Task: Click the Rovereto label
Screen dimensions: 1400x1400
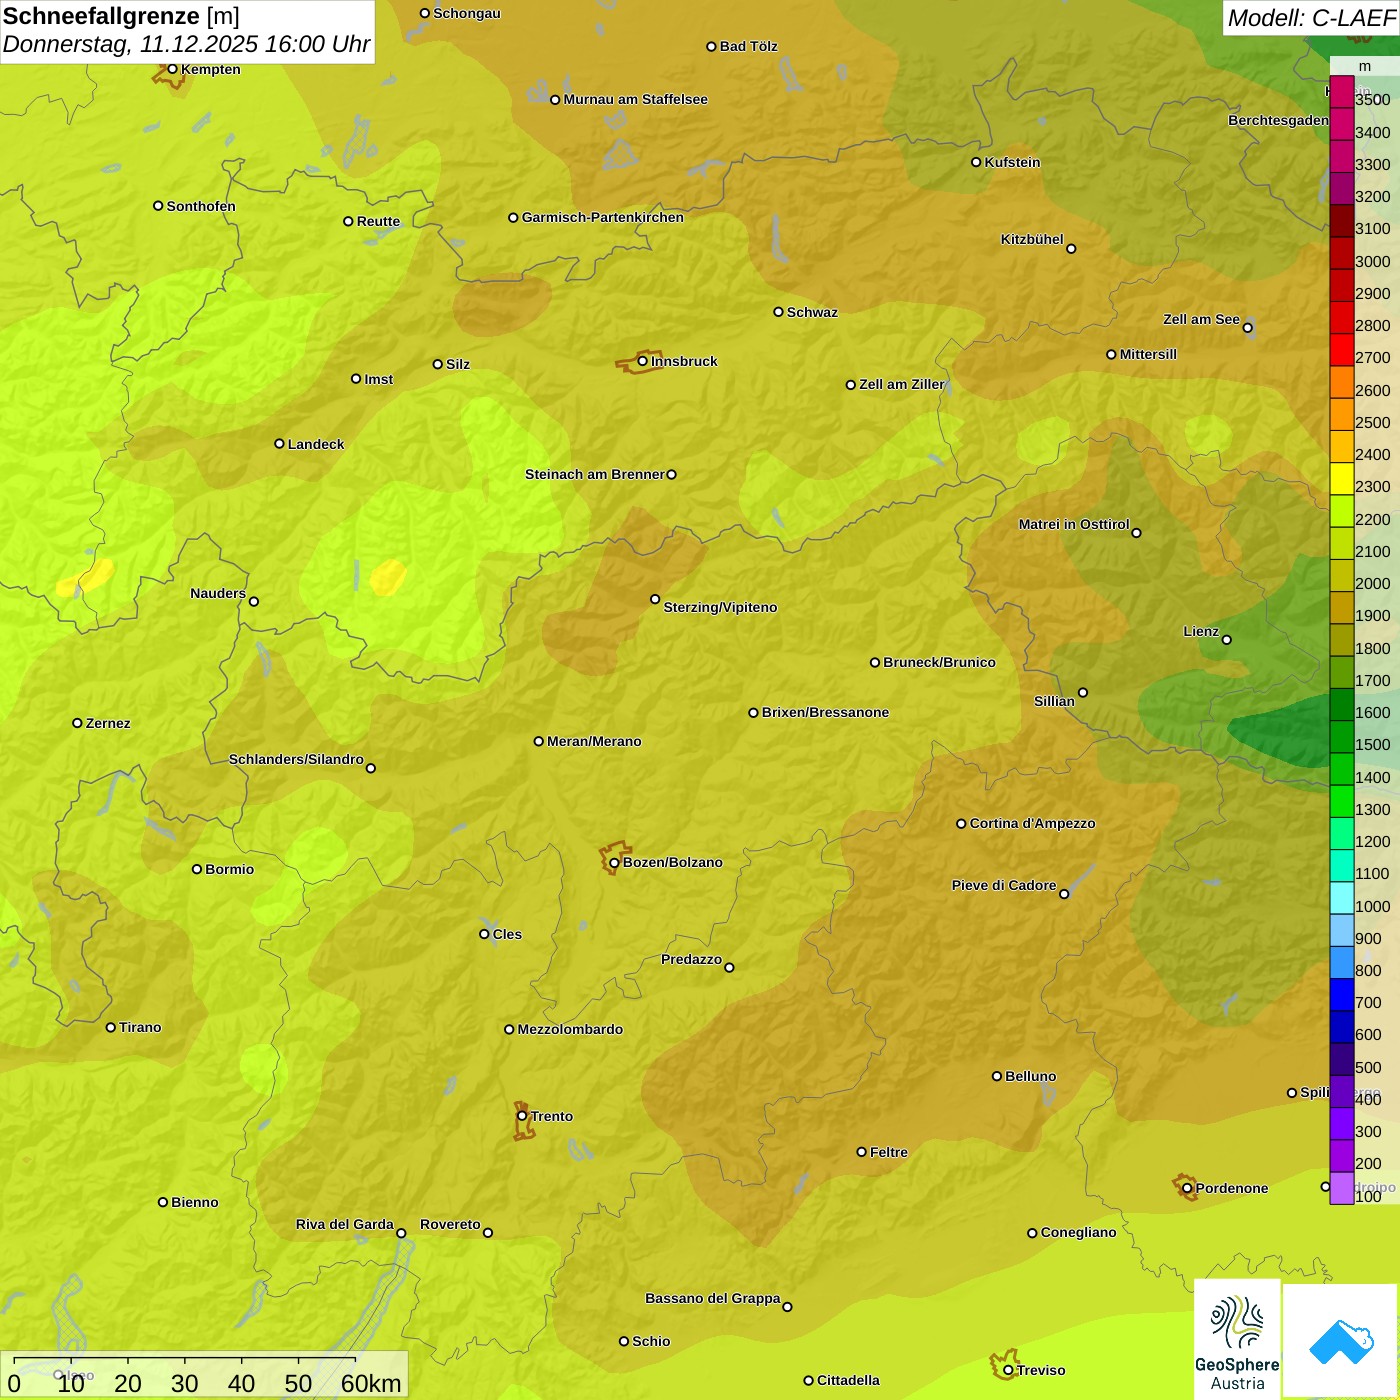Action: click(x=450, y=1224)
